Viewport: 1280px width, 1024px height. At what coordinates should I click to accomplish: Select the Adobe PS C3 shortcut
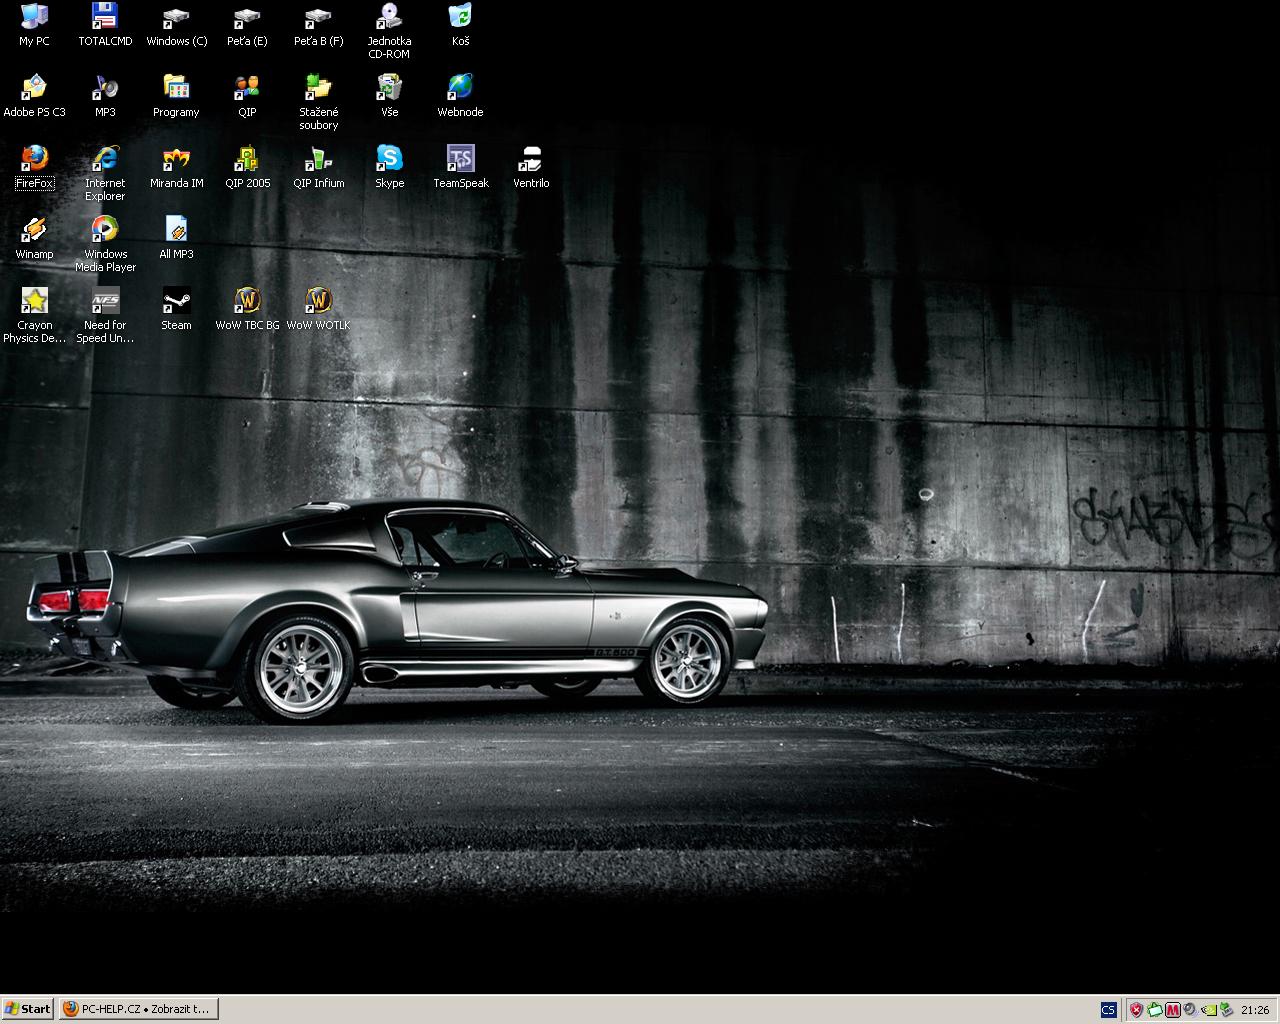(34, 89)
